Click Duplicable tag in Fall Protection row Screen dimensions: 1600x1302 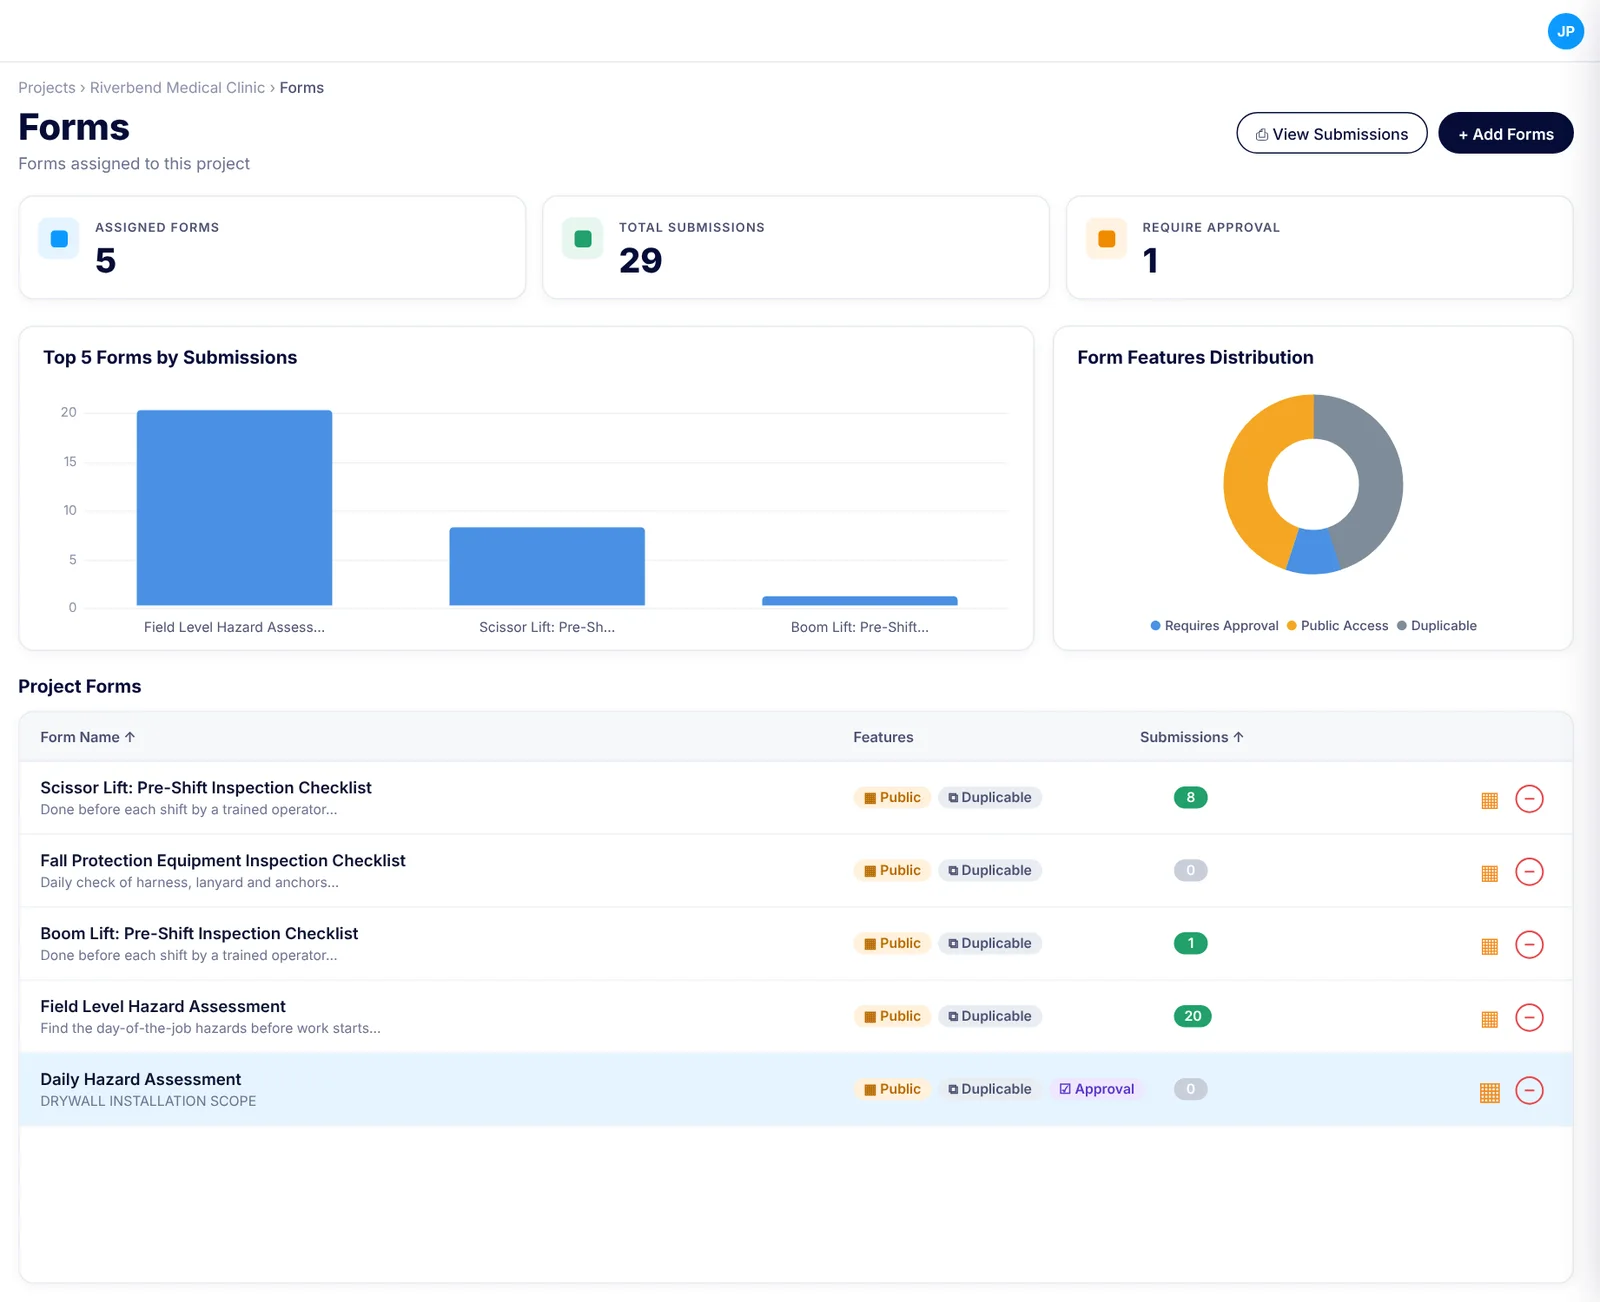[990, 870]
